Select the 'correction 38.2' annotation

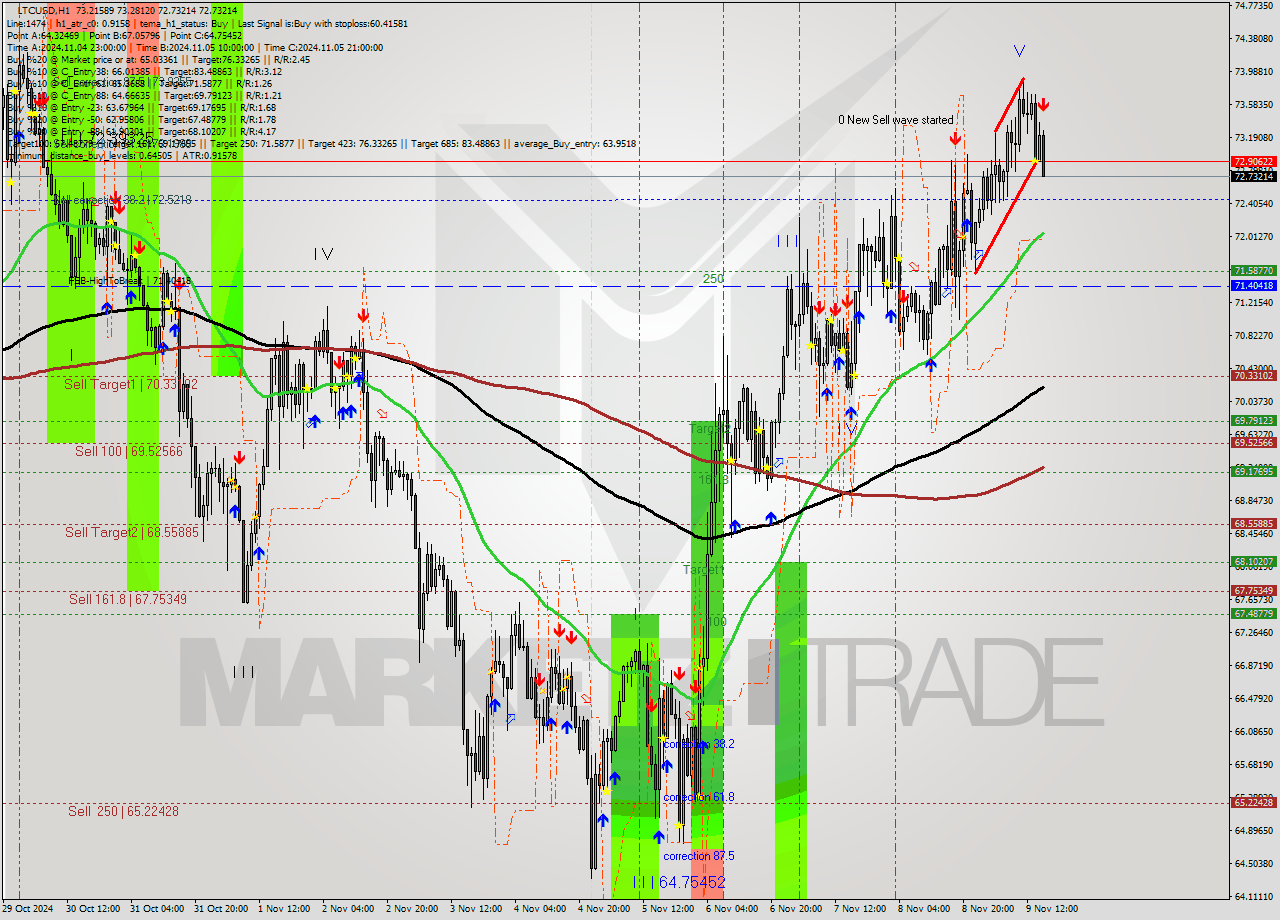tap(699, 744)
